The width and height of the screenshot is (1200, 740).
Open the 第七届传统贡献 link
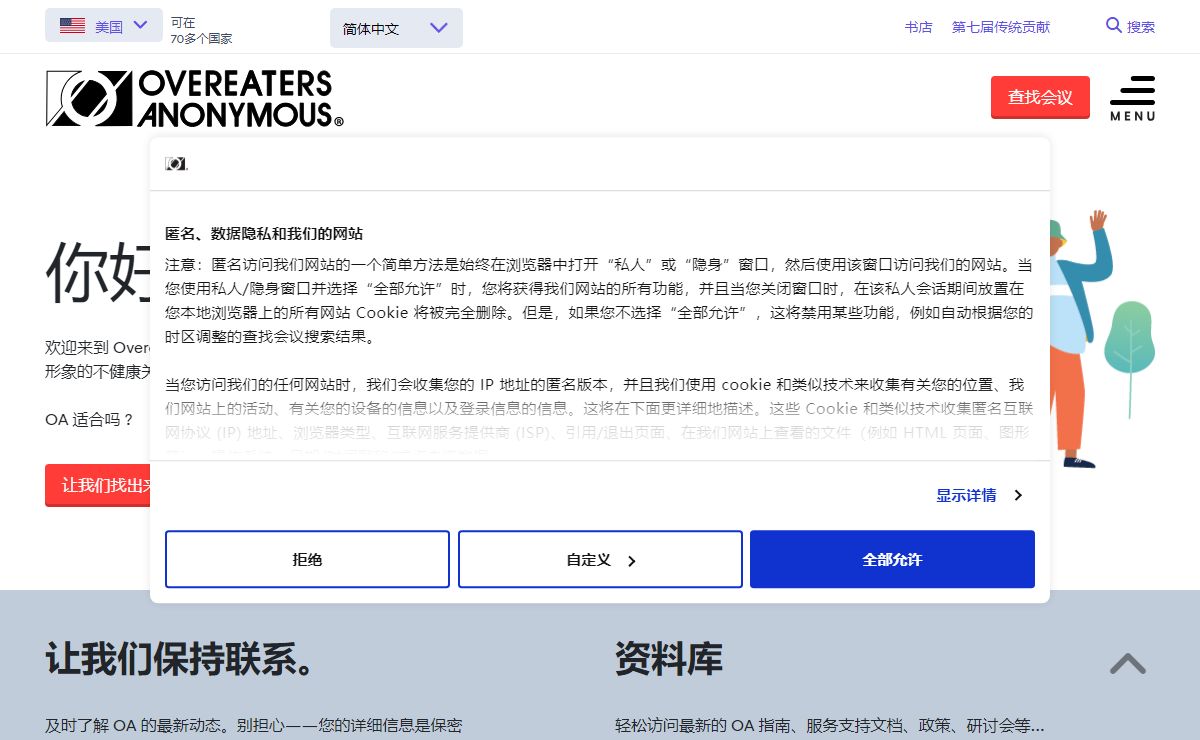(x=1000, y=27)
